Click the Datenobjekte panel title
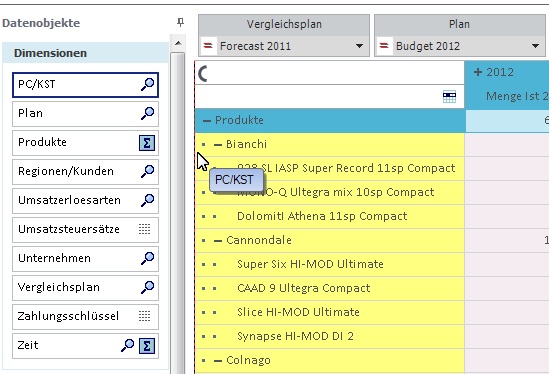 point(41,23)
